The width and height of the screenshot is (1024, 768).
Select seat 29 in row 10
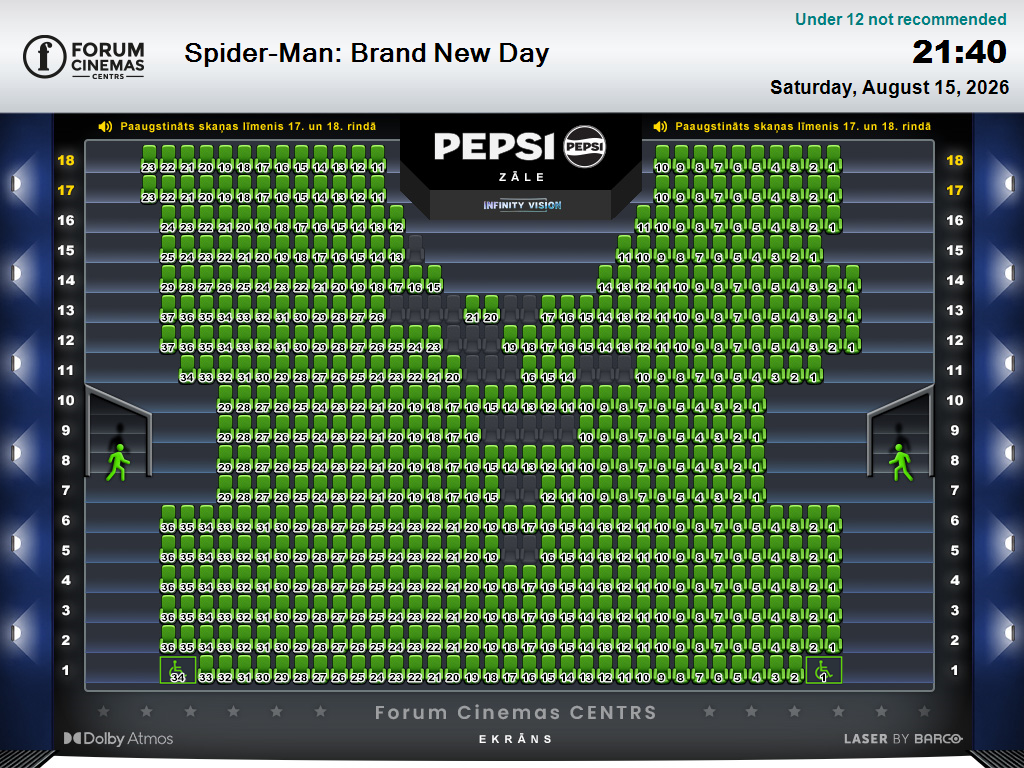pos(225,400)
